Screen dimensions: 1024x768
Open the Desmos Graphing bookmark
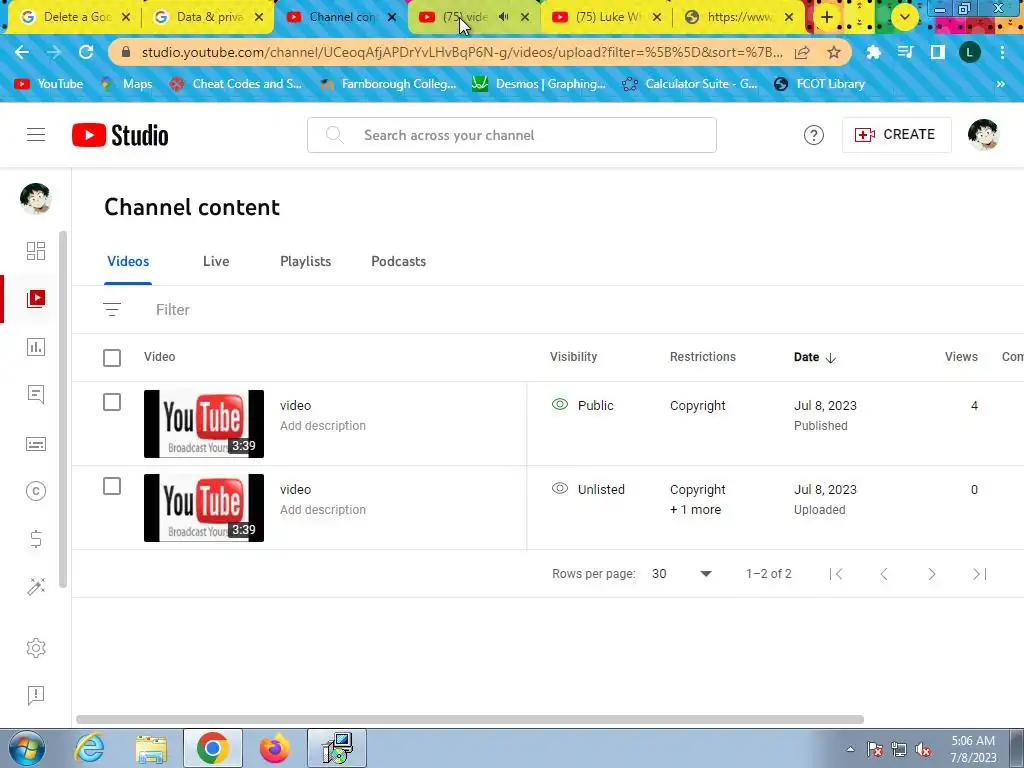(x=539, y=84)
